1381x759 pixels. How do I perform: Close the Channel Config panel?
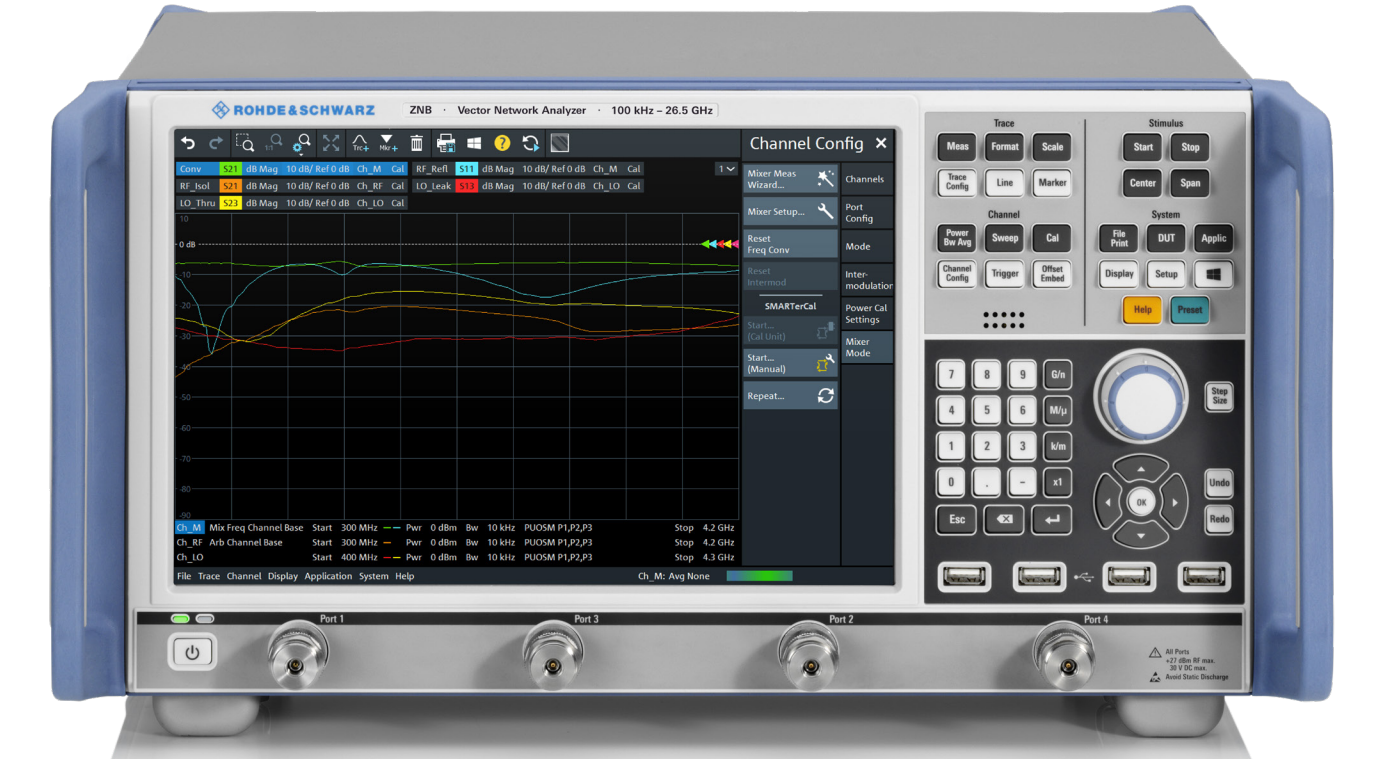(x=881, y=144)
